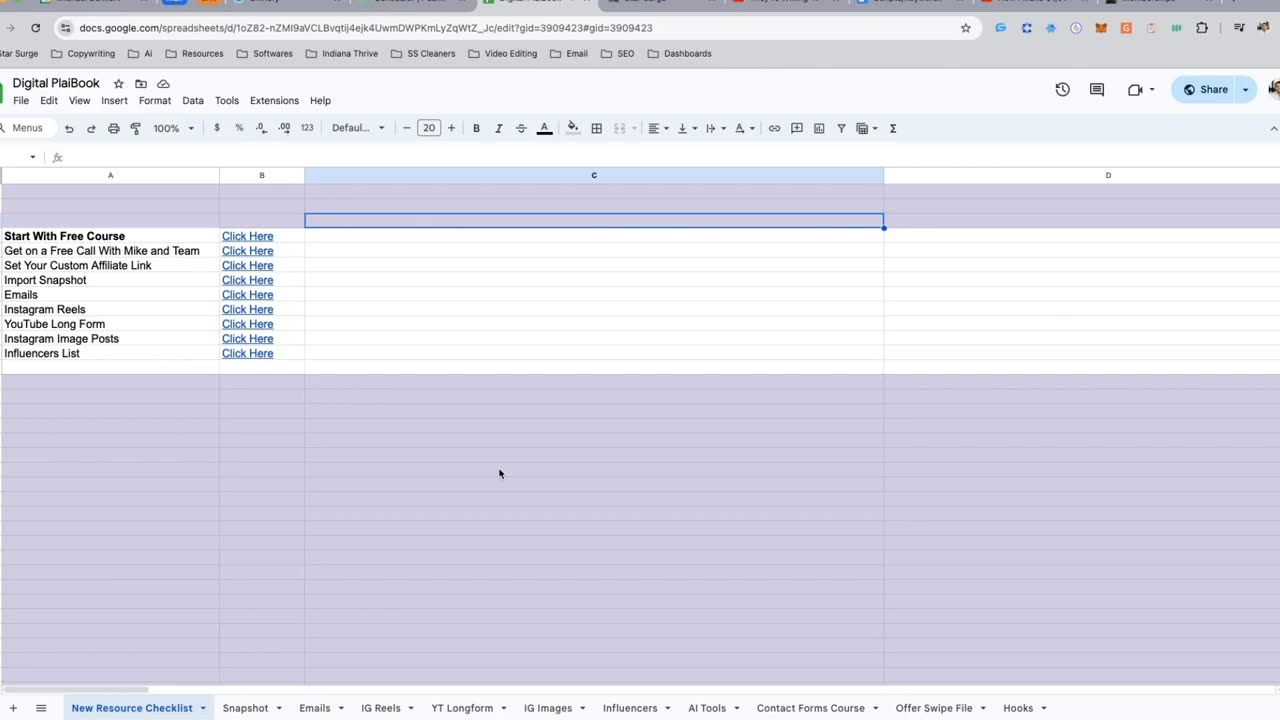Open all sheets list icon
1280x720 pixels.
(x=41, y=708)
